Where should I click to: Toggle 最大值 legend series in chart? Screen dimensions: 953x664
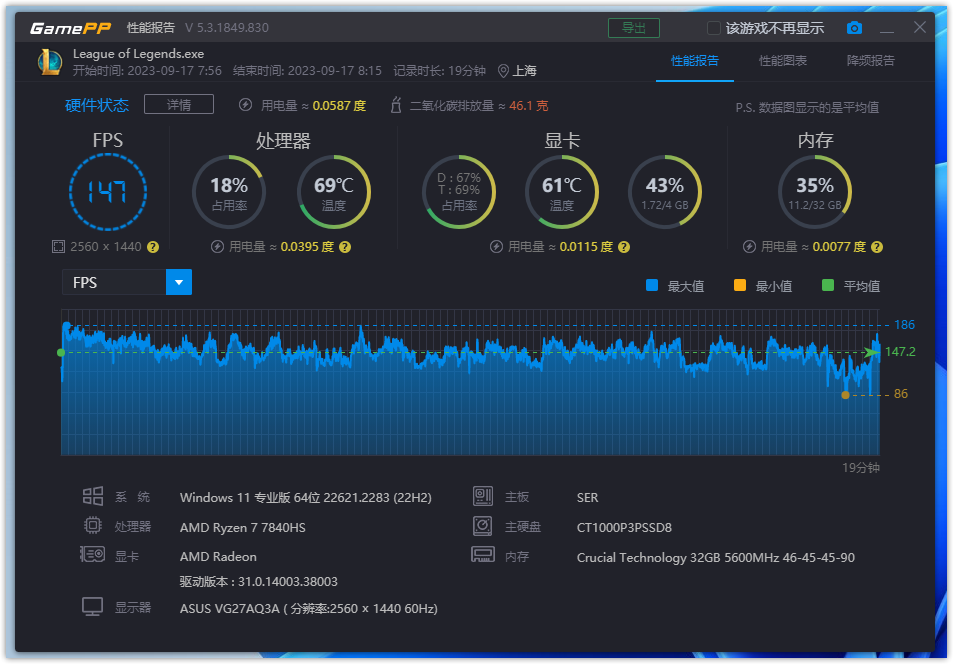(x=675, y=286)
